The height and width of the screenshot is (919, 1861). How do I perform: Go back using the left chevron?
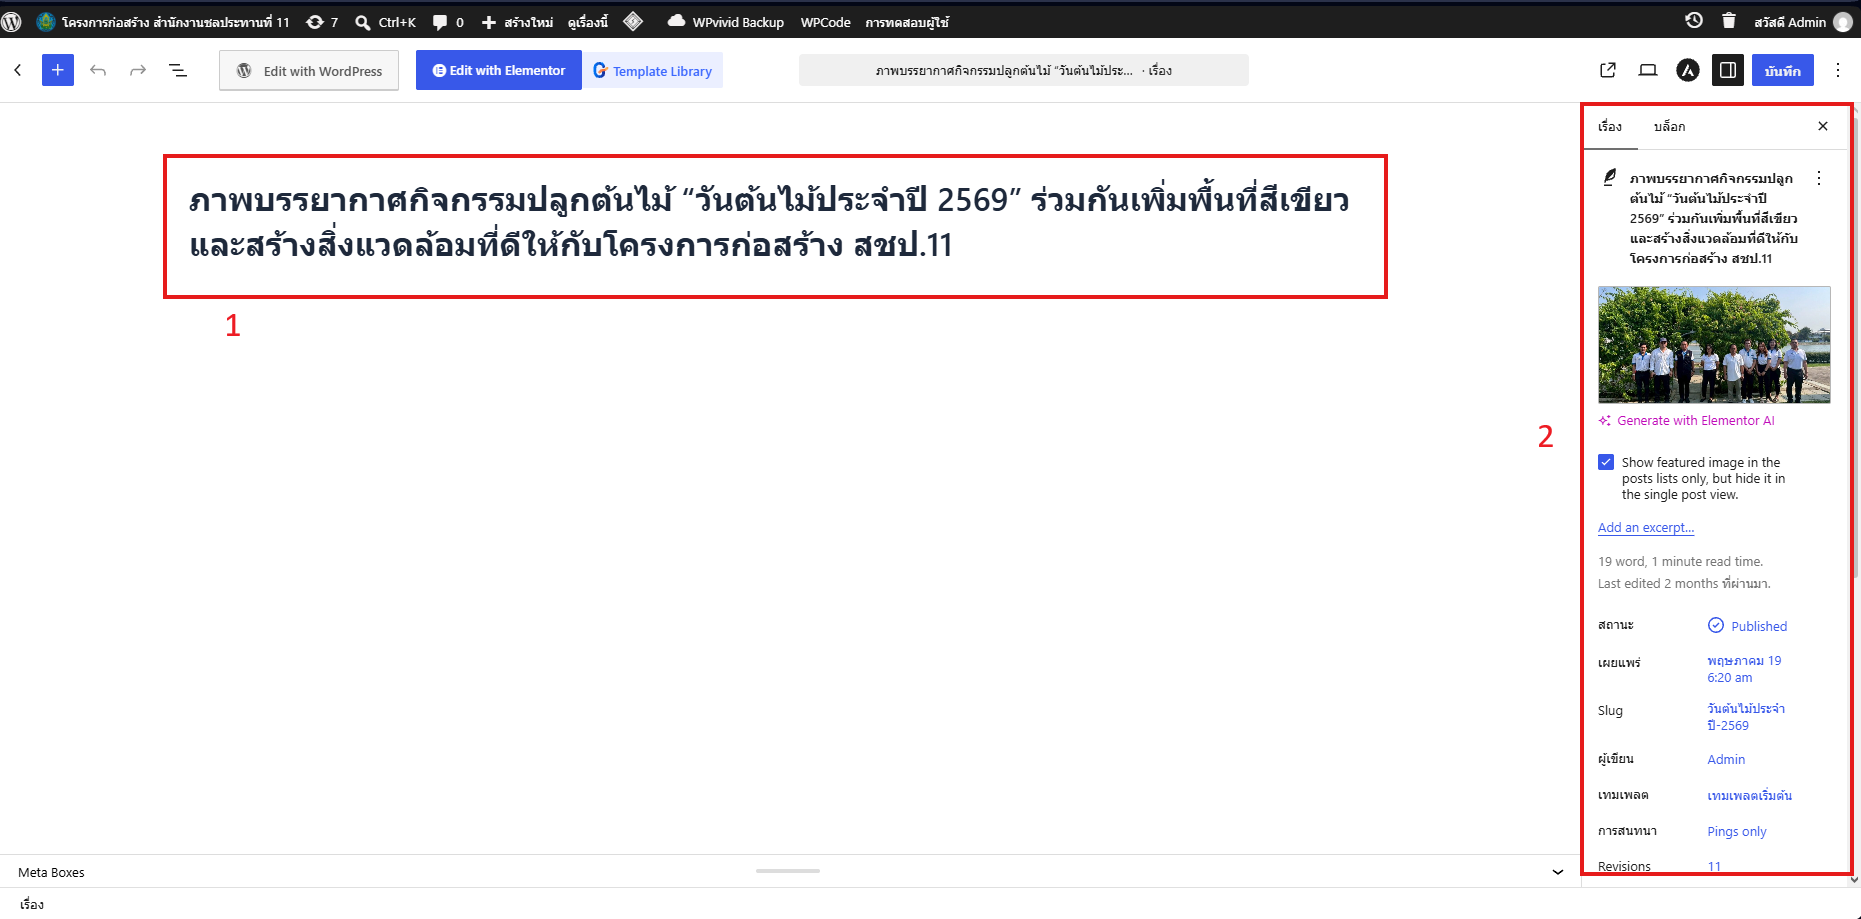pos(17,70)
